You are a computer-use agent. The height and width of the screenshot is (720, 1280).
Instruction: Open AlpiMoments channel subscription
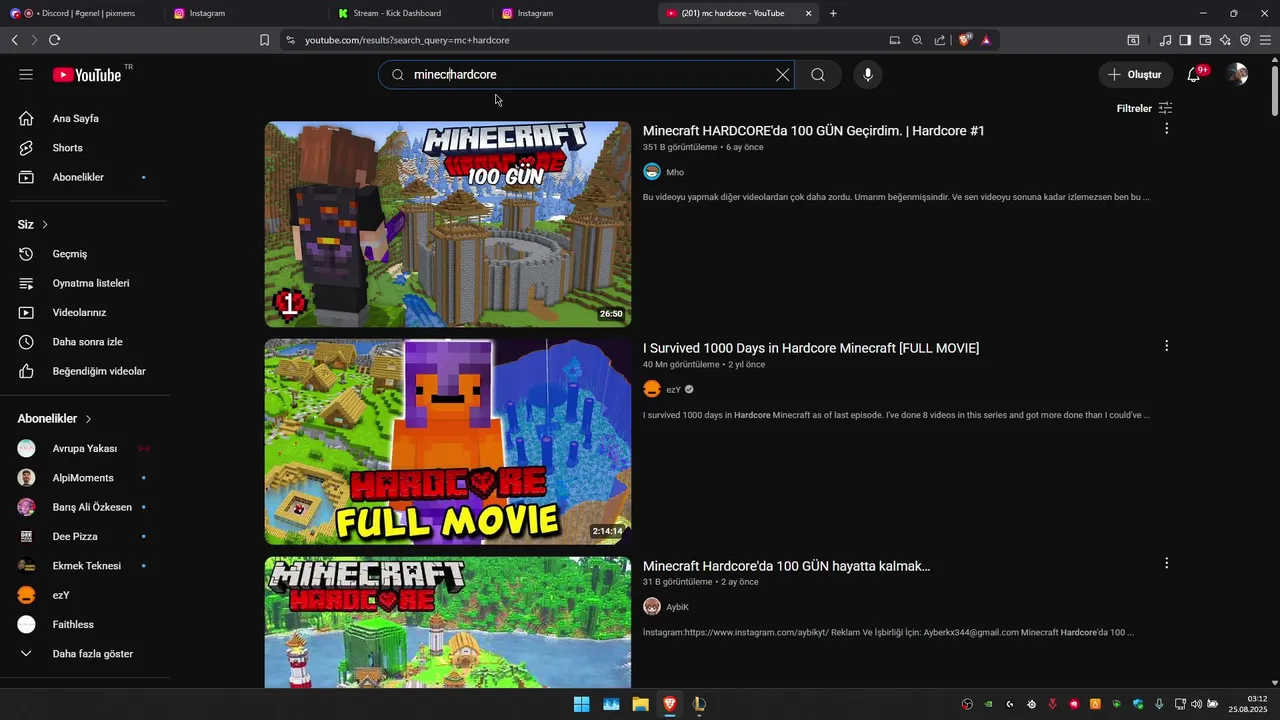85,478
